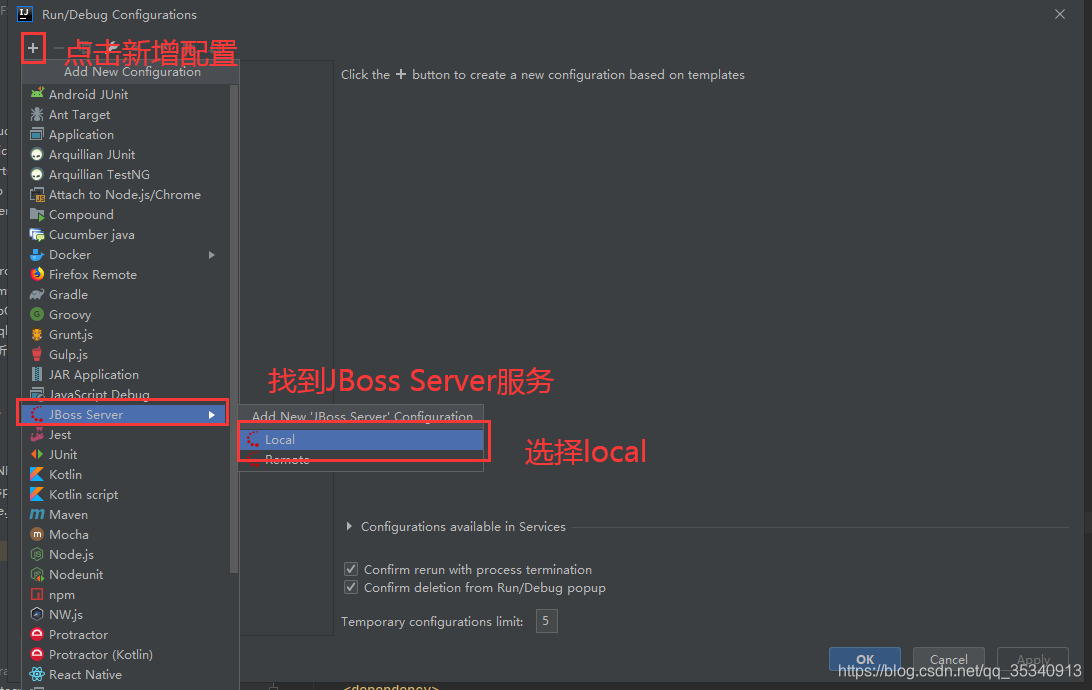Click the React Native atom icon
Image resolution: width=1092 pixels, height=690 pixels.
(37, 674)
